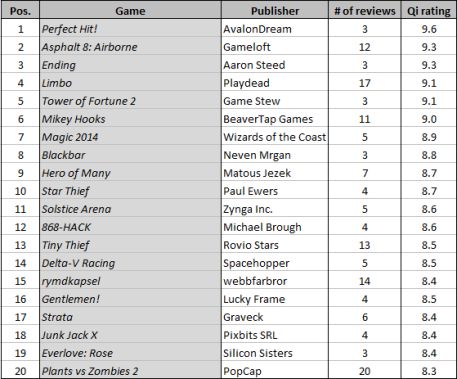This screenshot has width=457, height=379.
Task: Click the # of reviews header
Action: click(x=365, y=11)
